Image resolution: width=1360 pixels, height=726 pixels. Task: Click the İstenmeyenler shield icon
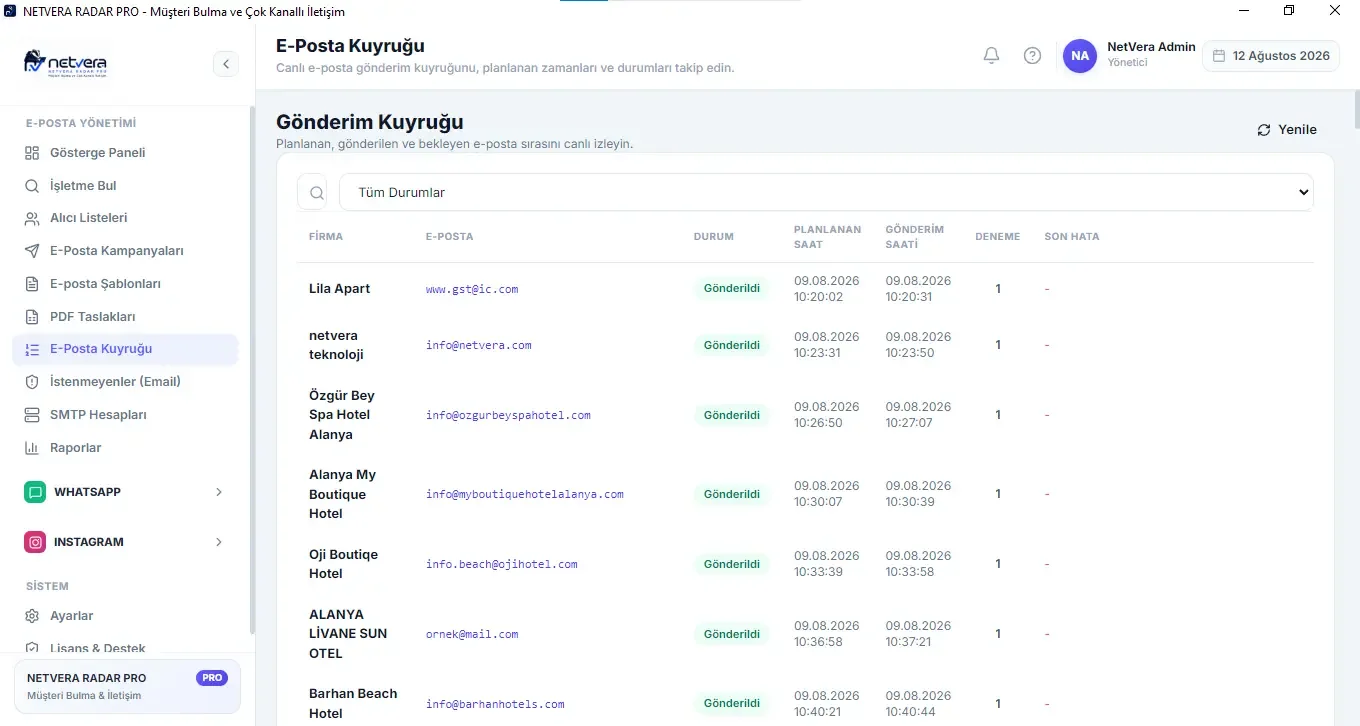click(32, 382)
